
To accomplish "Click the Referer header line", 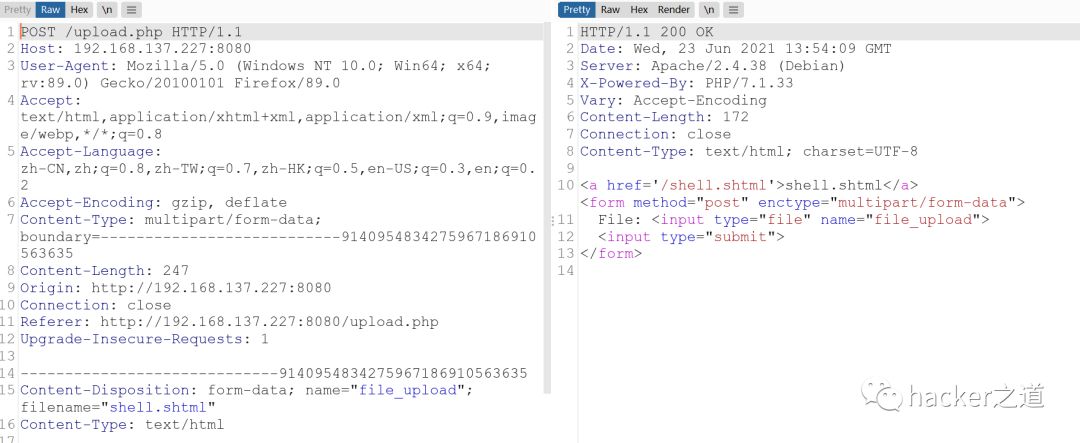I will point(229,322).
